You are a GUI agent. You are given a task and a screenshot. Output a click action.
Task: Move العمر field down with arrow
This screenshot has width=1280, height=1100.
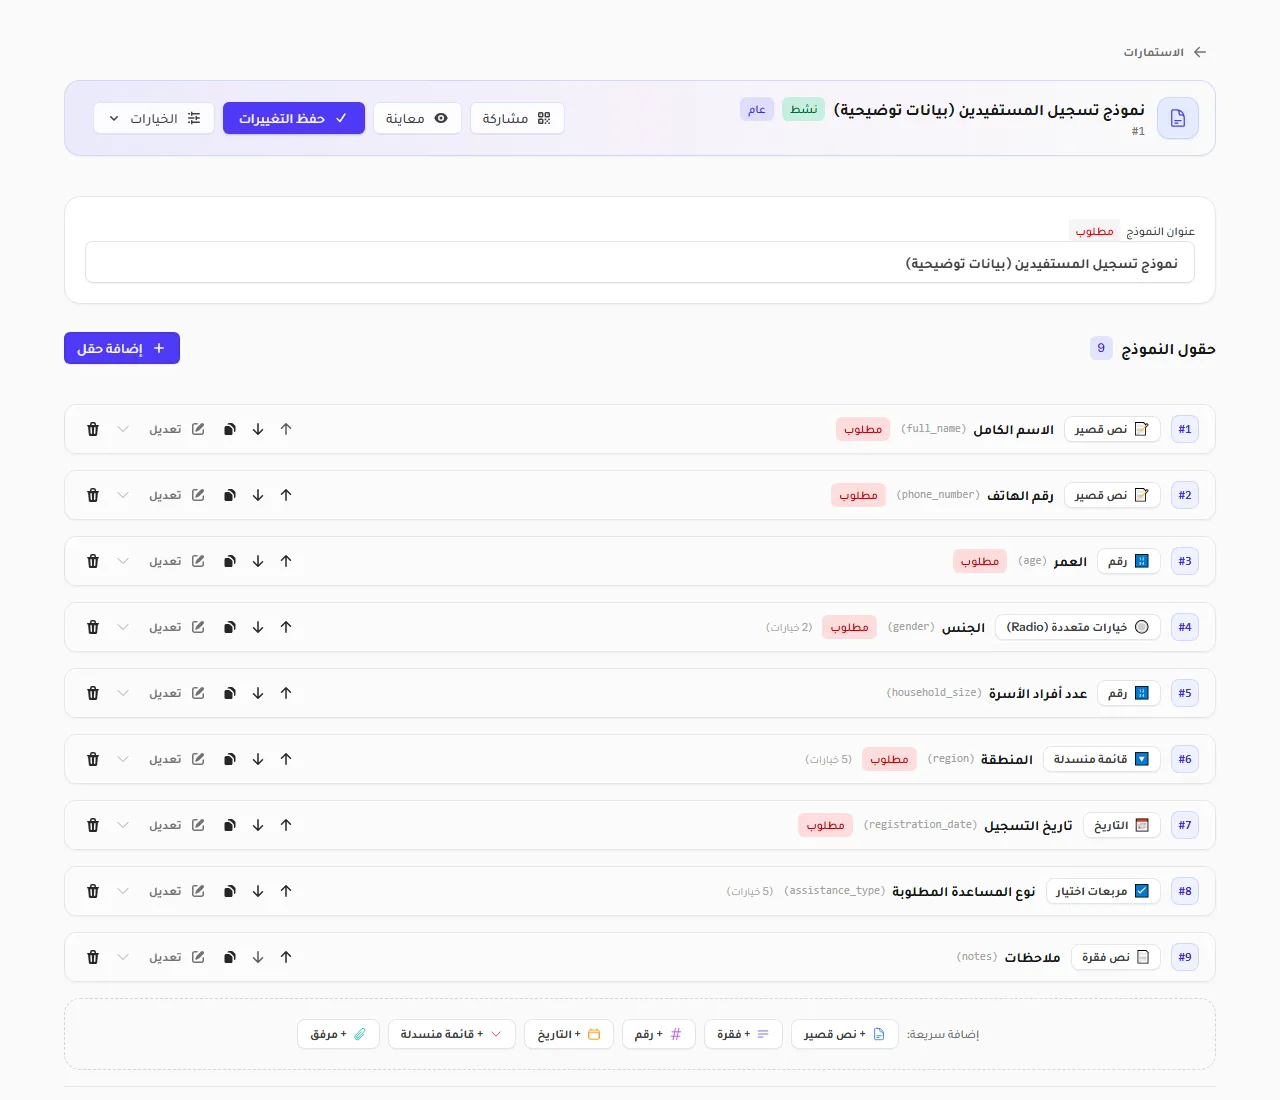[x=258, y=561]
